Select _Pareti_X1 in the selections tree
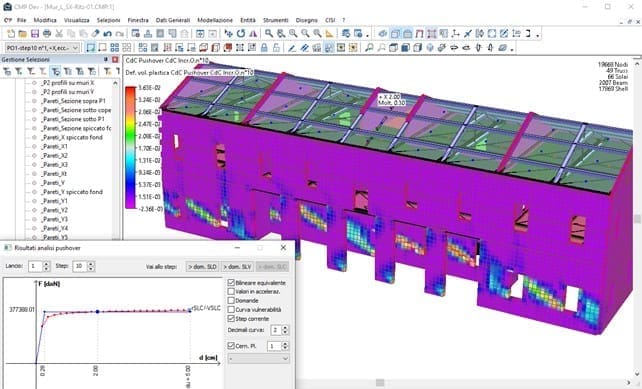Screen dimensions: 642x389 pyautogui.click(x=54, y=146)
